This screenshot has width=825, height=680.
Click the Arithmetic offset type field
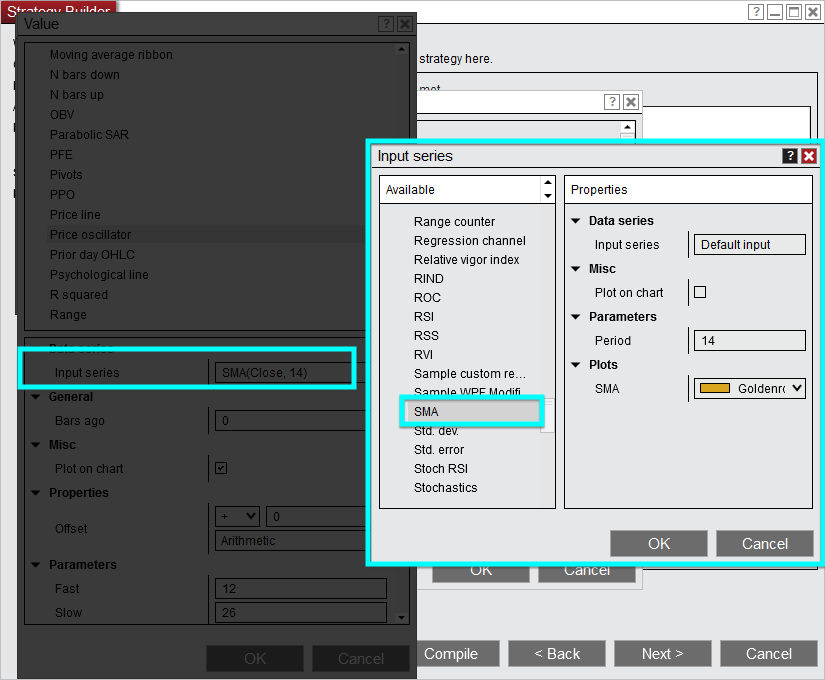tap(290, 541)
